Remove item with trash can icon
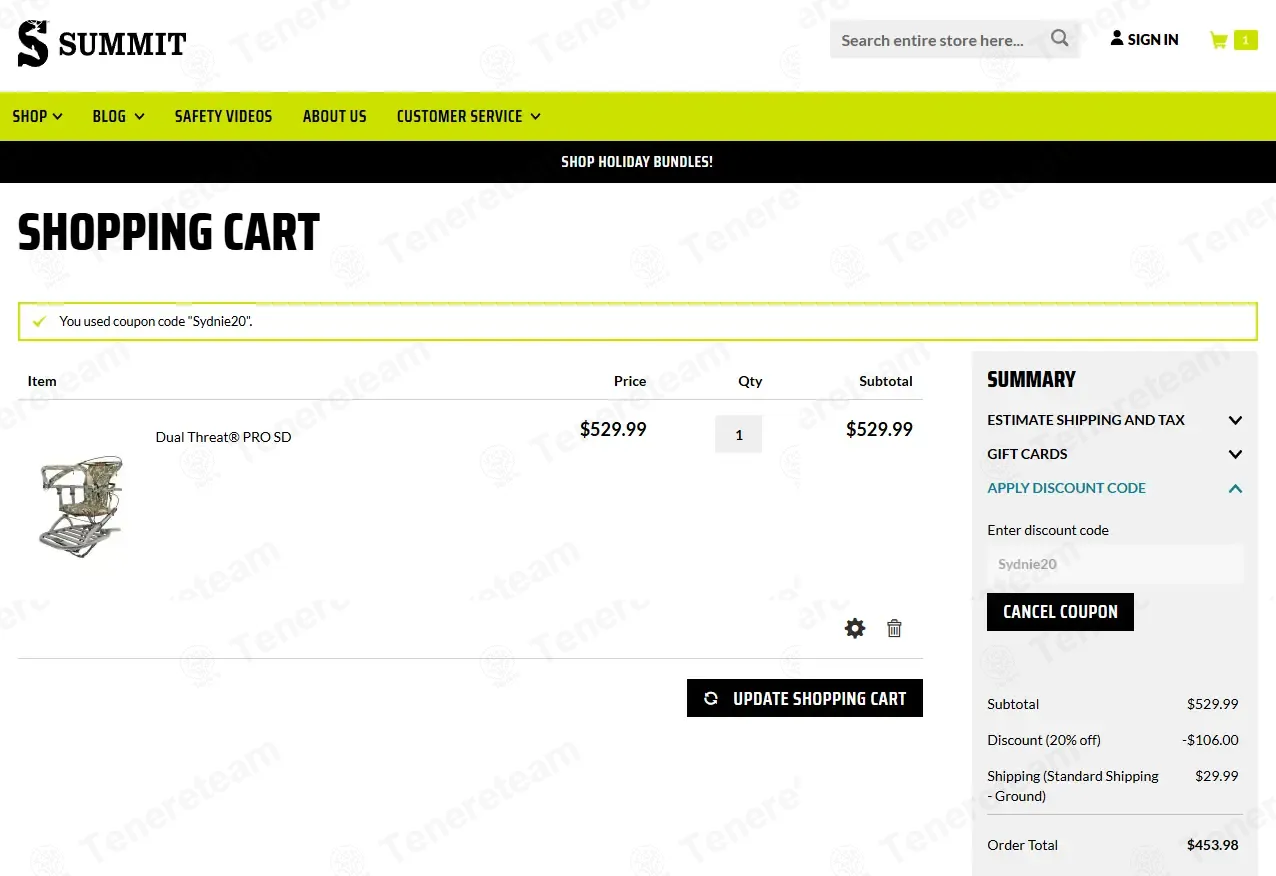 pos(894,628)
